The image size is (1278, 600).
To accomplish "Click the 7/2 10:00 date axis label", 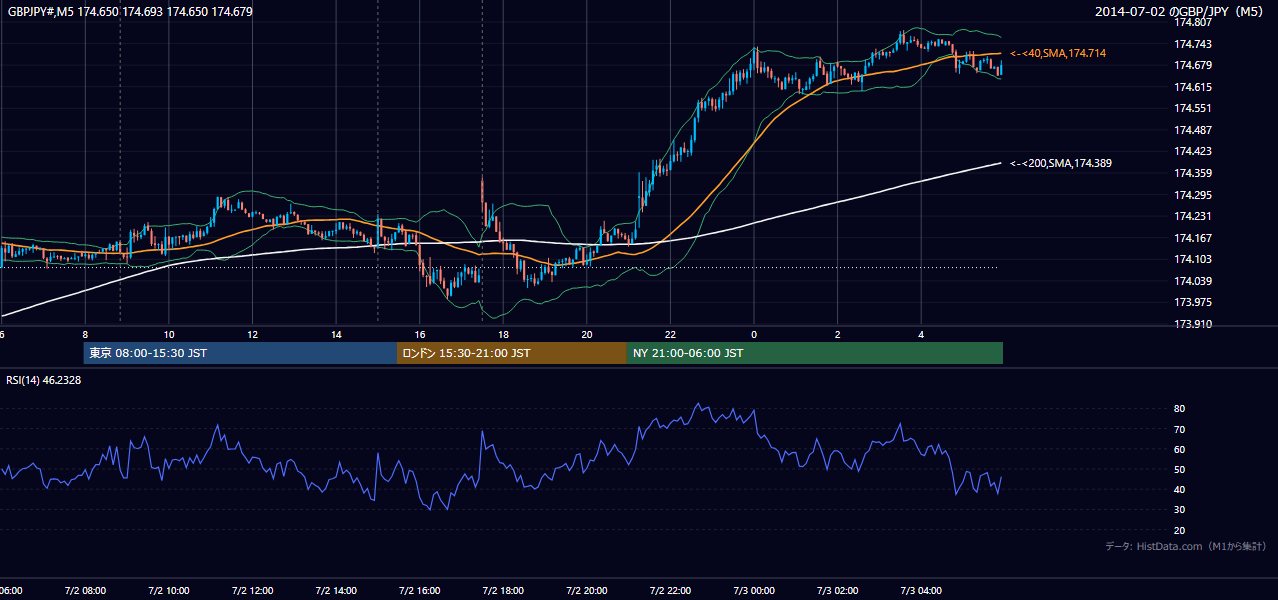I will click(x=169, y=591).
